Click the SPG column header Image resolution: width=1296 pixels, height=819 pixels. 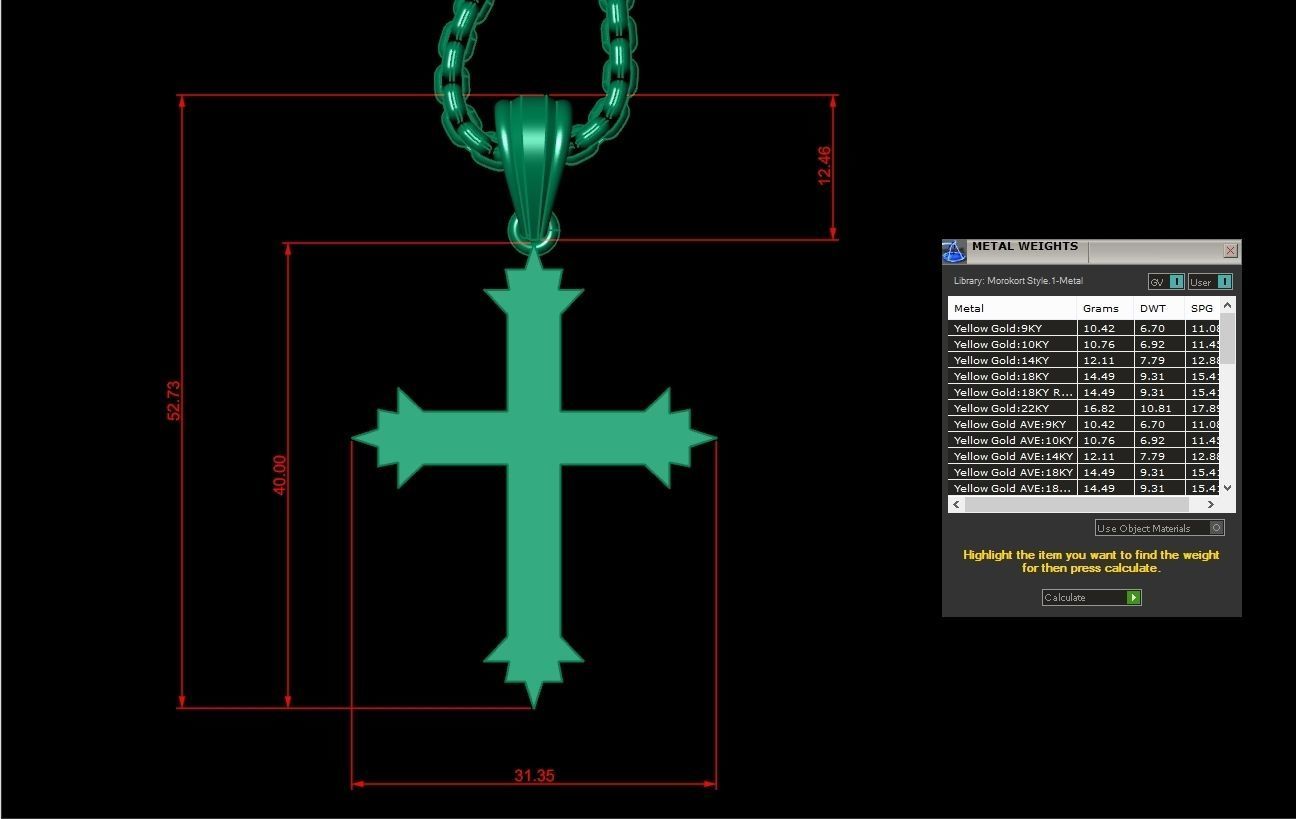coord(1202,308)
